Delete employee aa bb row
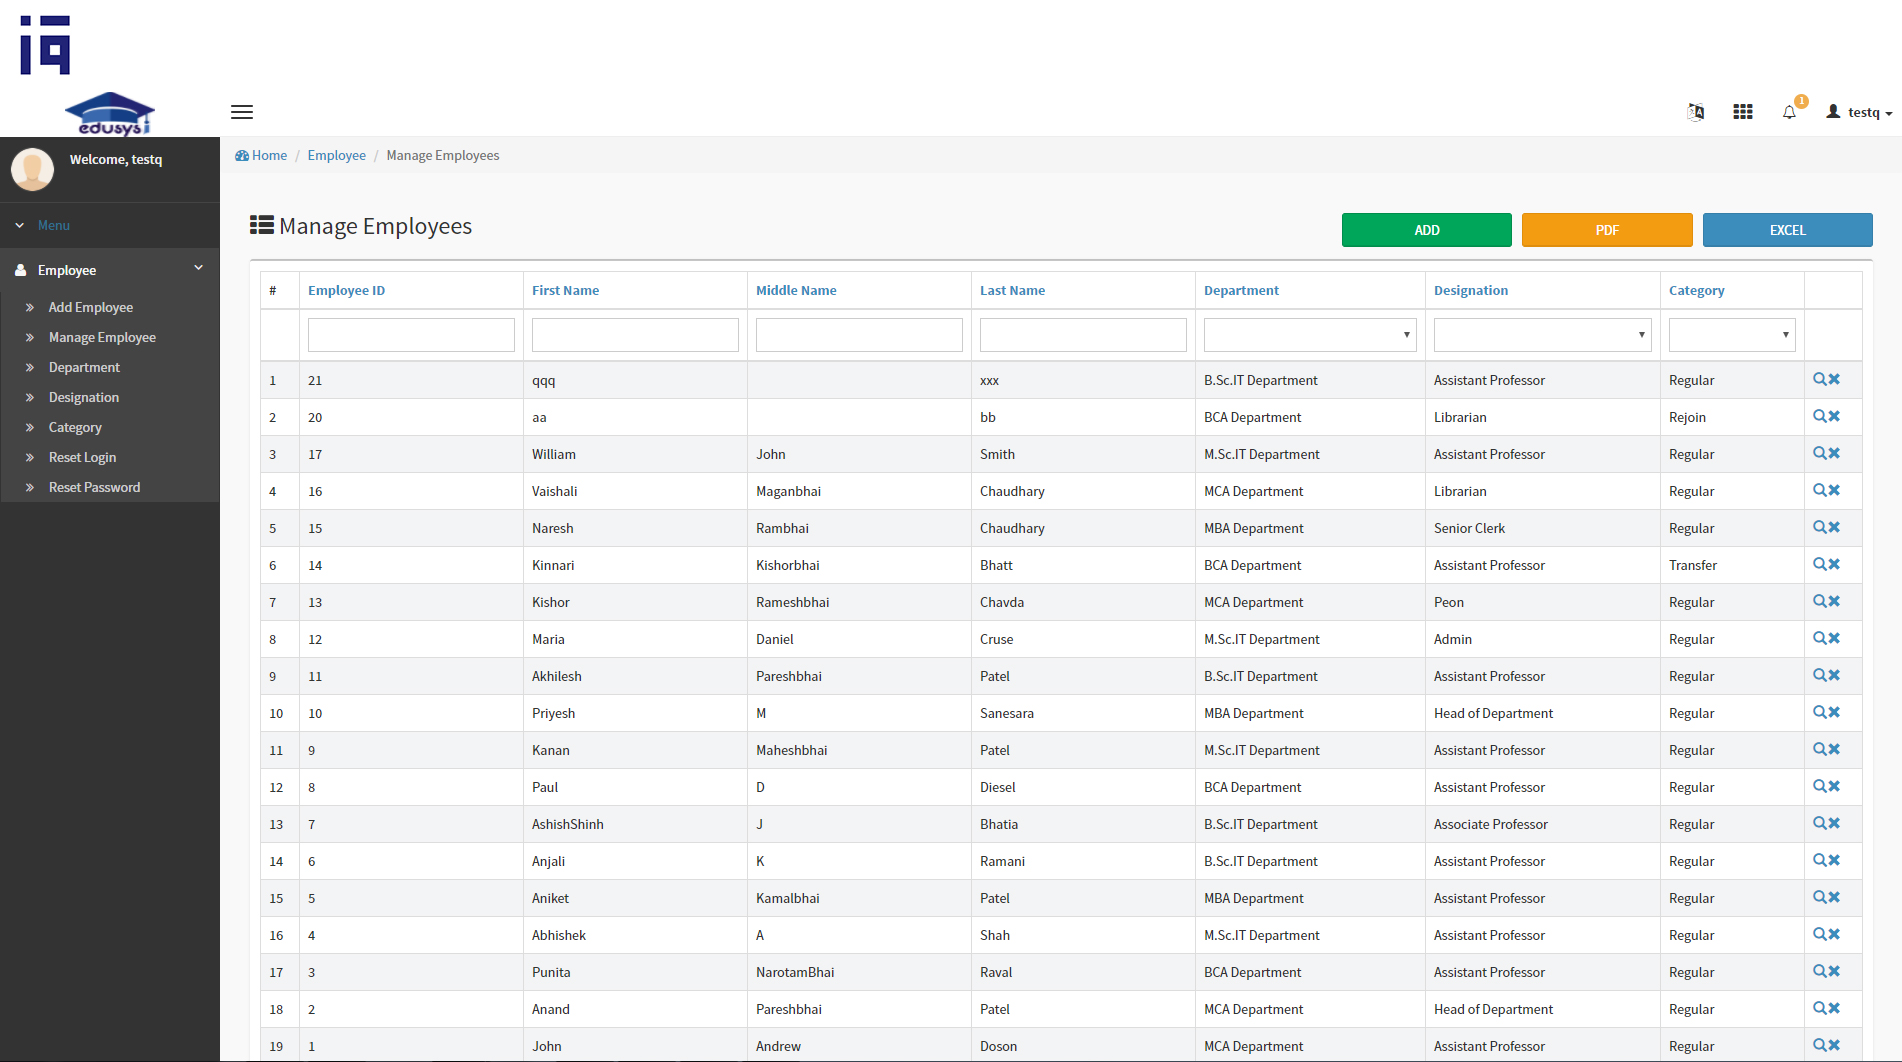Screen dimensions: 1902x1062 (x=1834, y=416)
